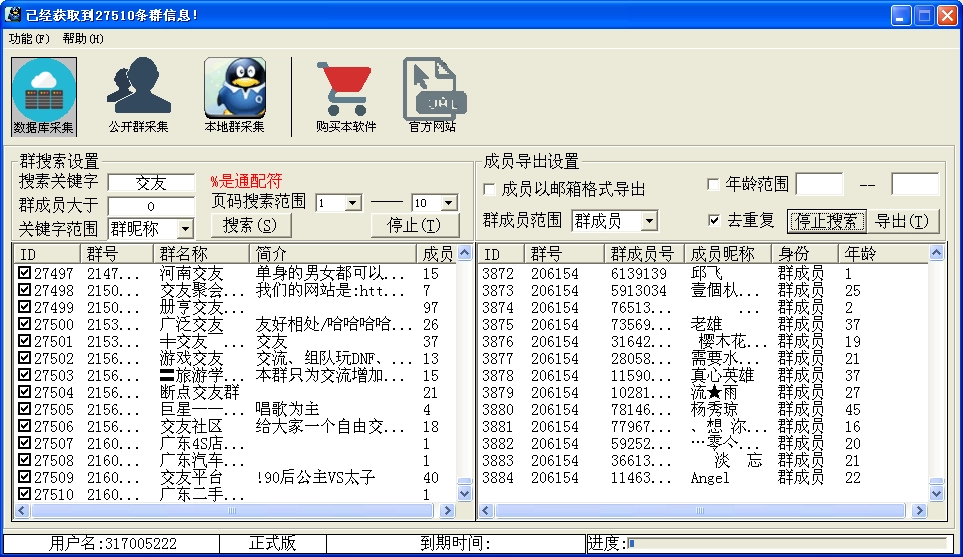The image size is (963, 557).
Task: Click 到期时间 status bar entry
Action: (455, 543)
